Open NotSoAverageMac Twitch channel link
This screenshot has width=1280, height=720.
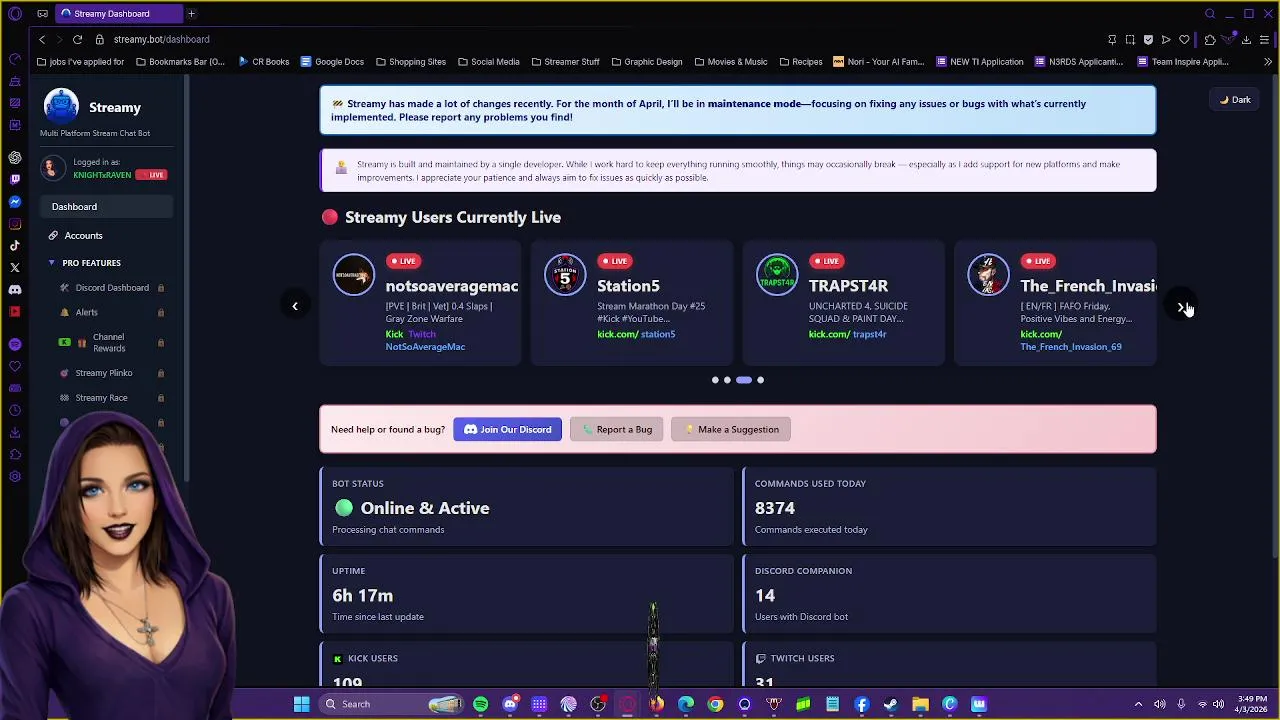click(x=425, y=347)
